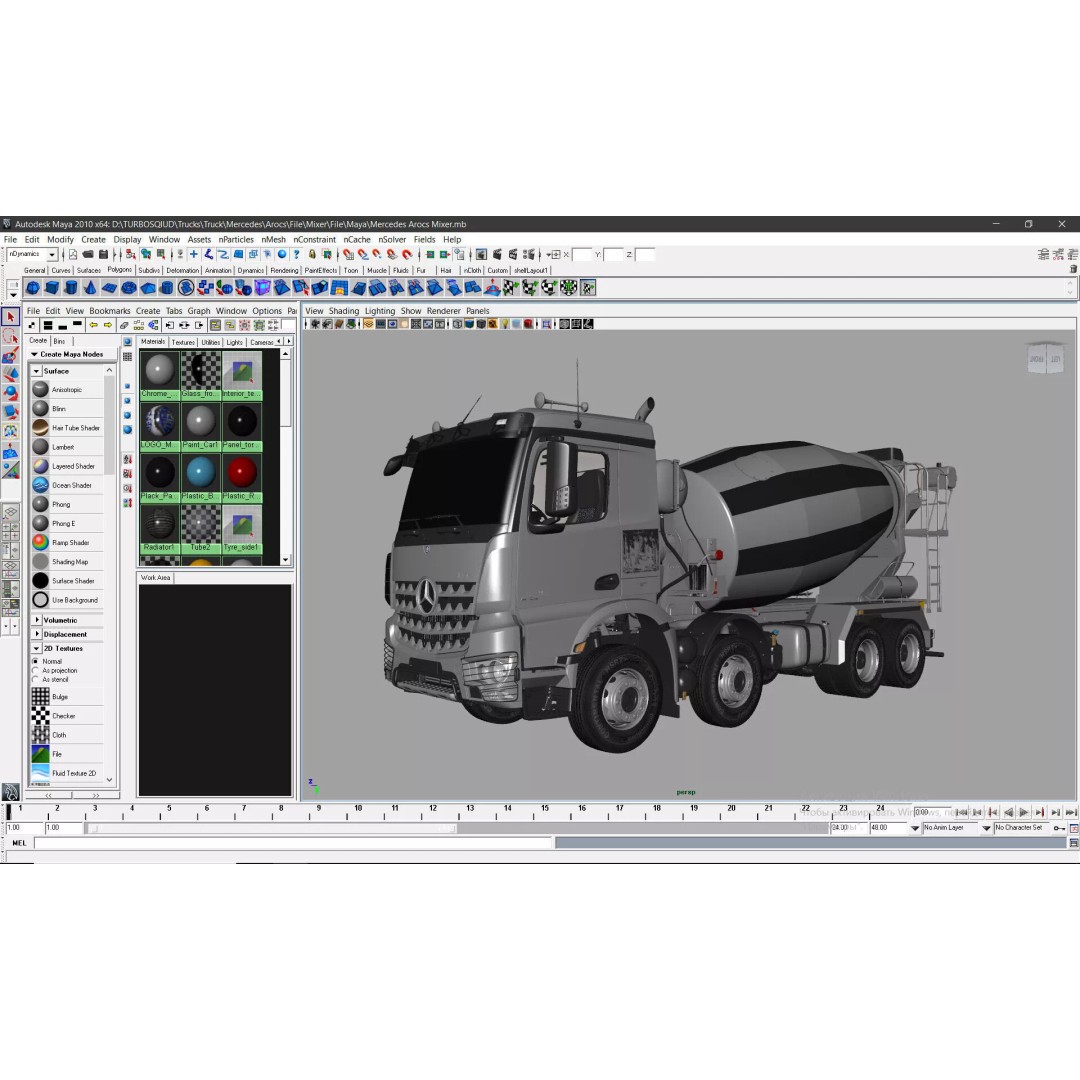Select the Lasso tool in toolbox

pos(10,336)
